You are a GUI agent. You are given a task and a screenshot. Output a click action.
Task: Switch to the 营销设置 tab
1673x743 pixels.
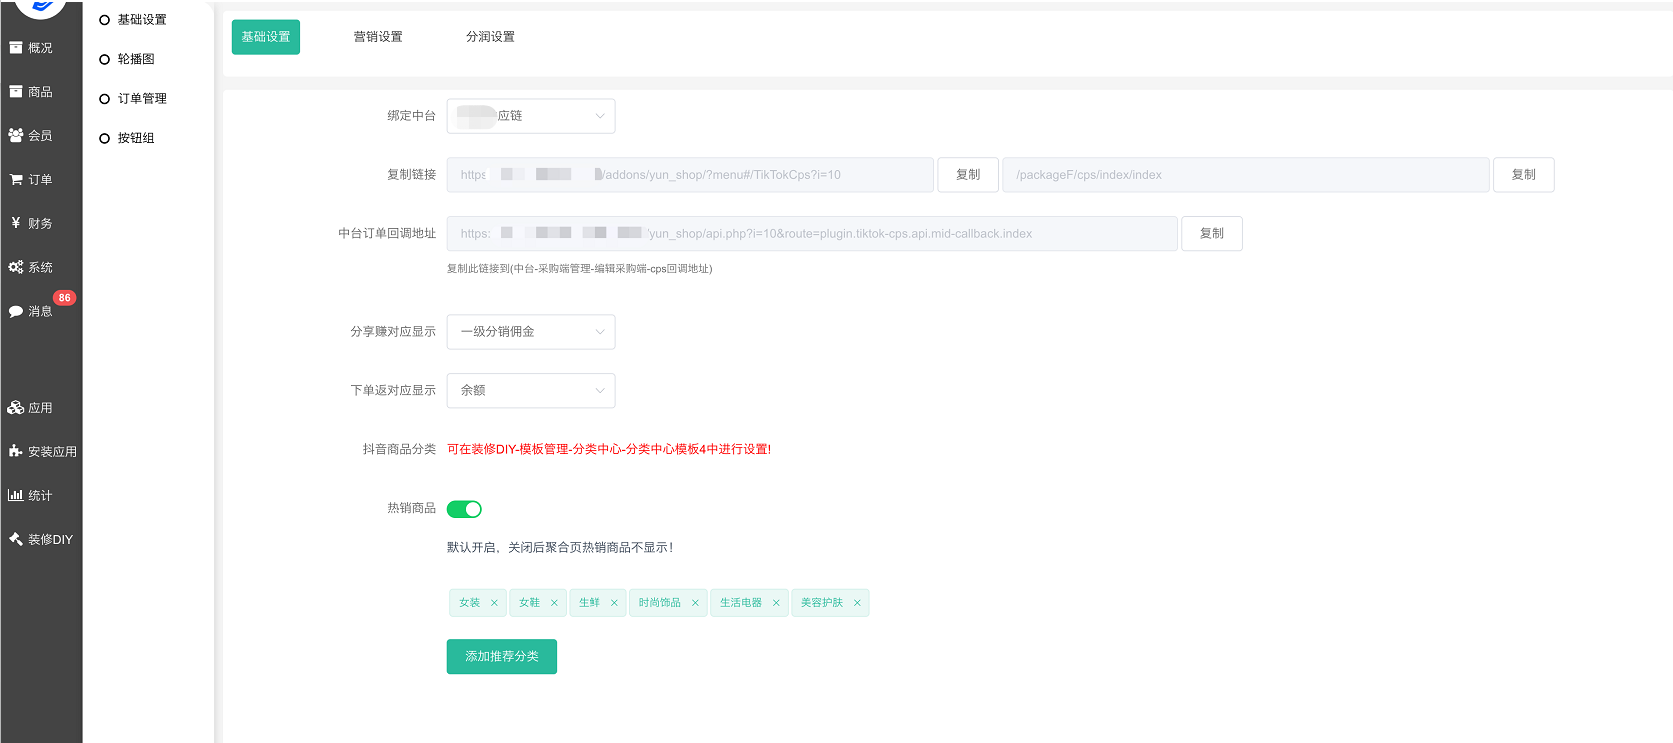[378, 37]
